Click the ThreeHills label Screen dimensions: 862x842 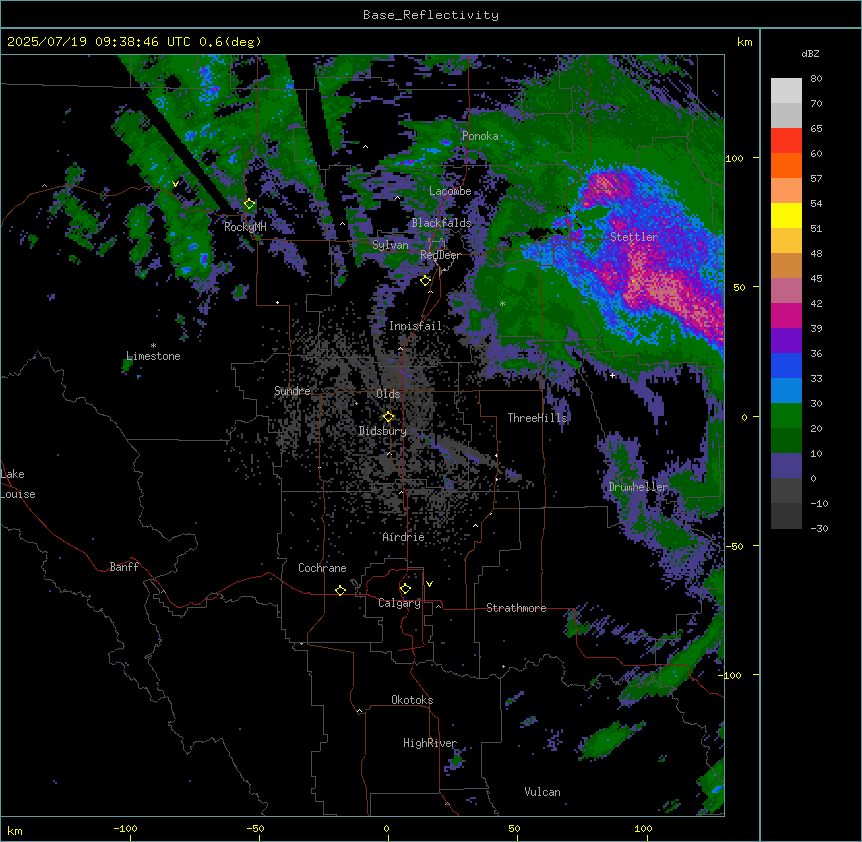click(x=537, y=418)
